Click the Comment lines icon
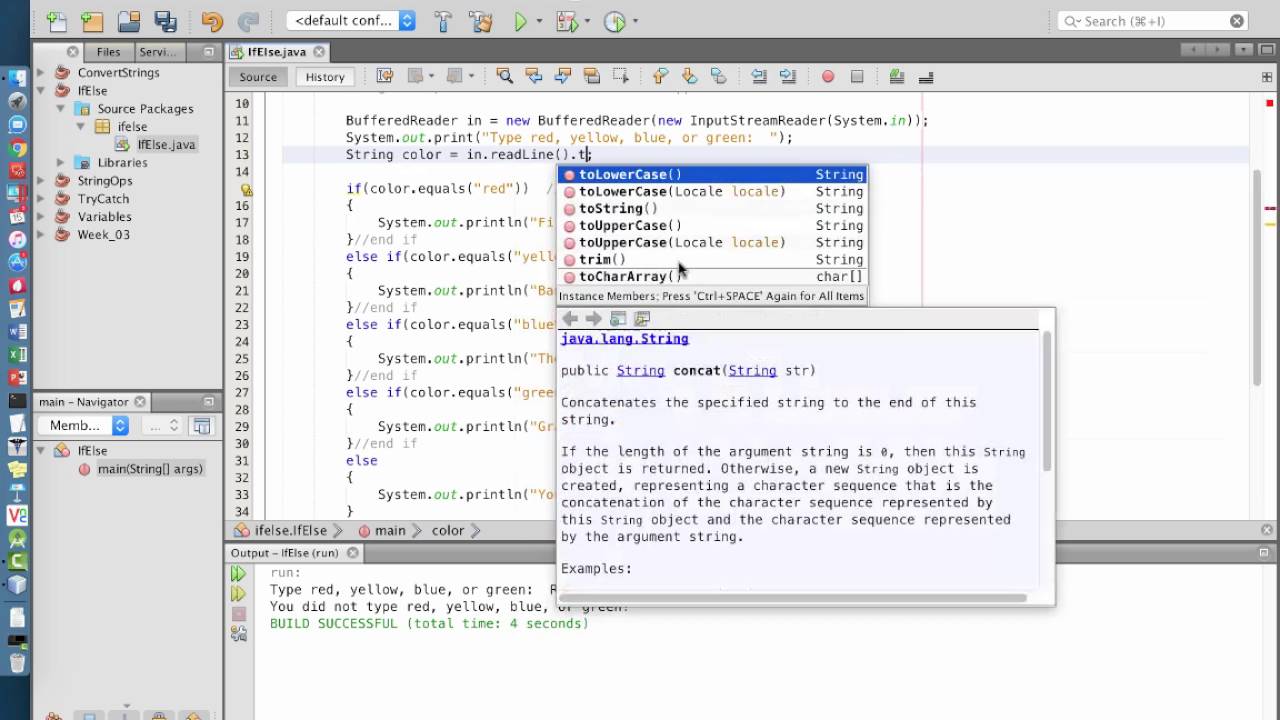Image resolution: width=1280 pixels, height=720 pixels. coord(896,76)
